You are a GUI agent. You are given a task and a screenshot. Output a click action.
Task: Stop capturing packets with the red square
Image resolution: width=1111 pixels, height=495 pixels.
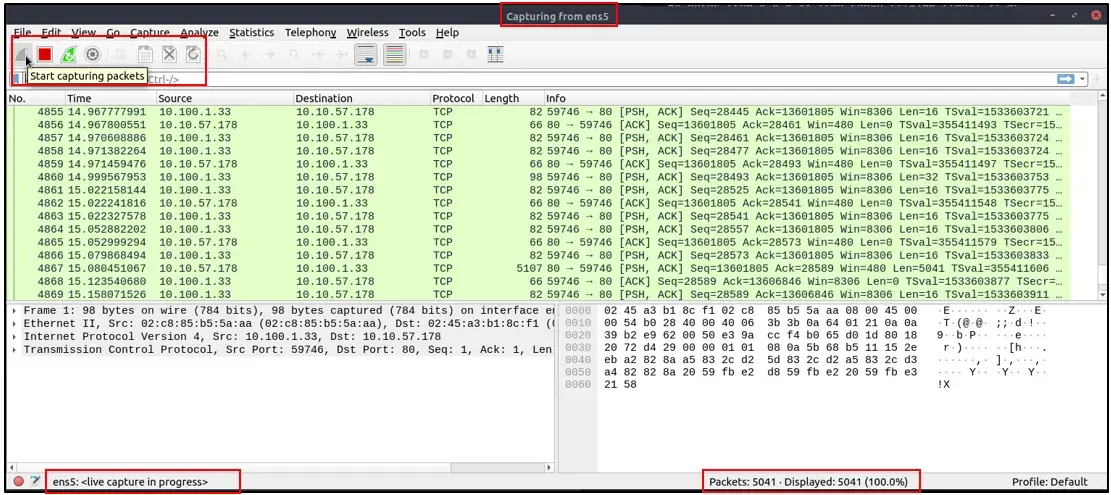45,54
